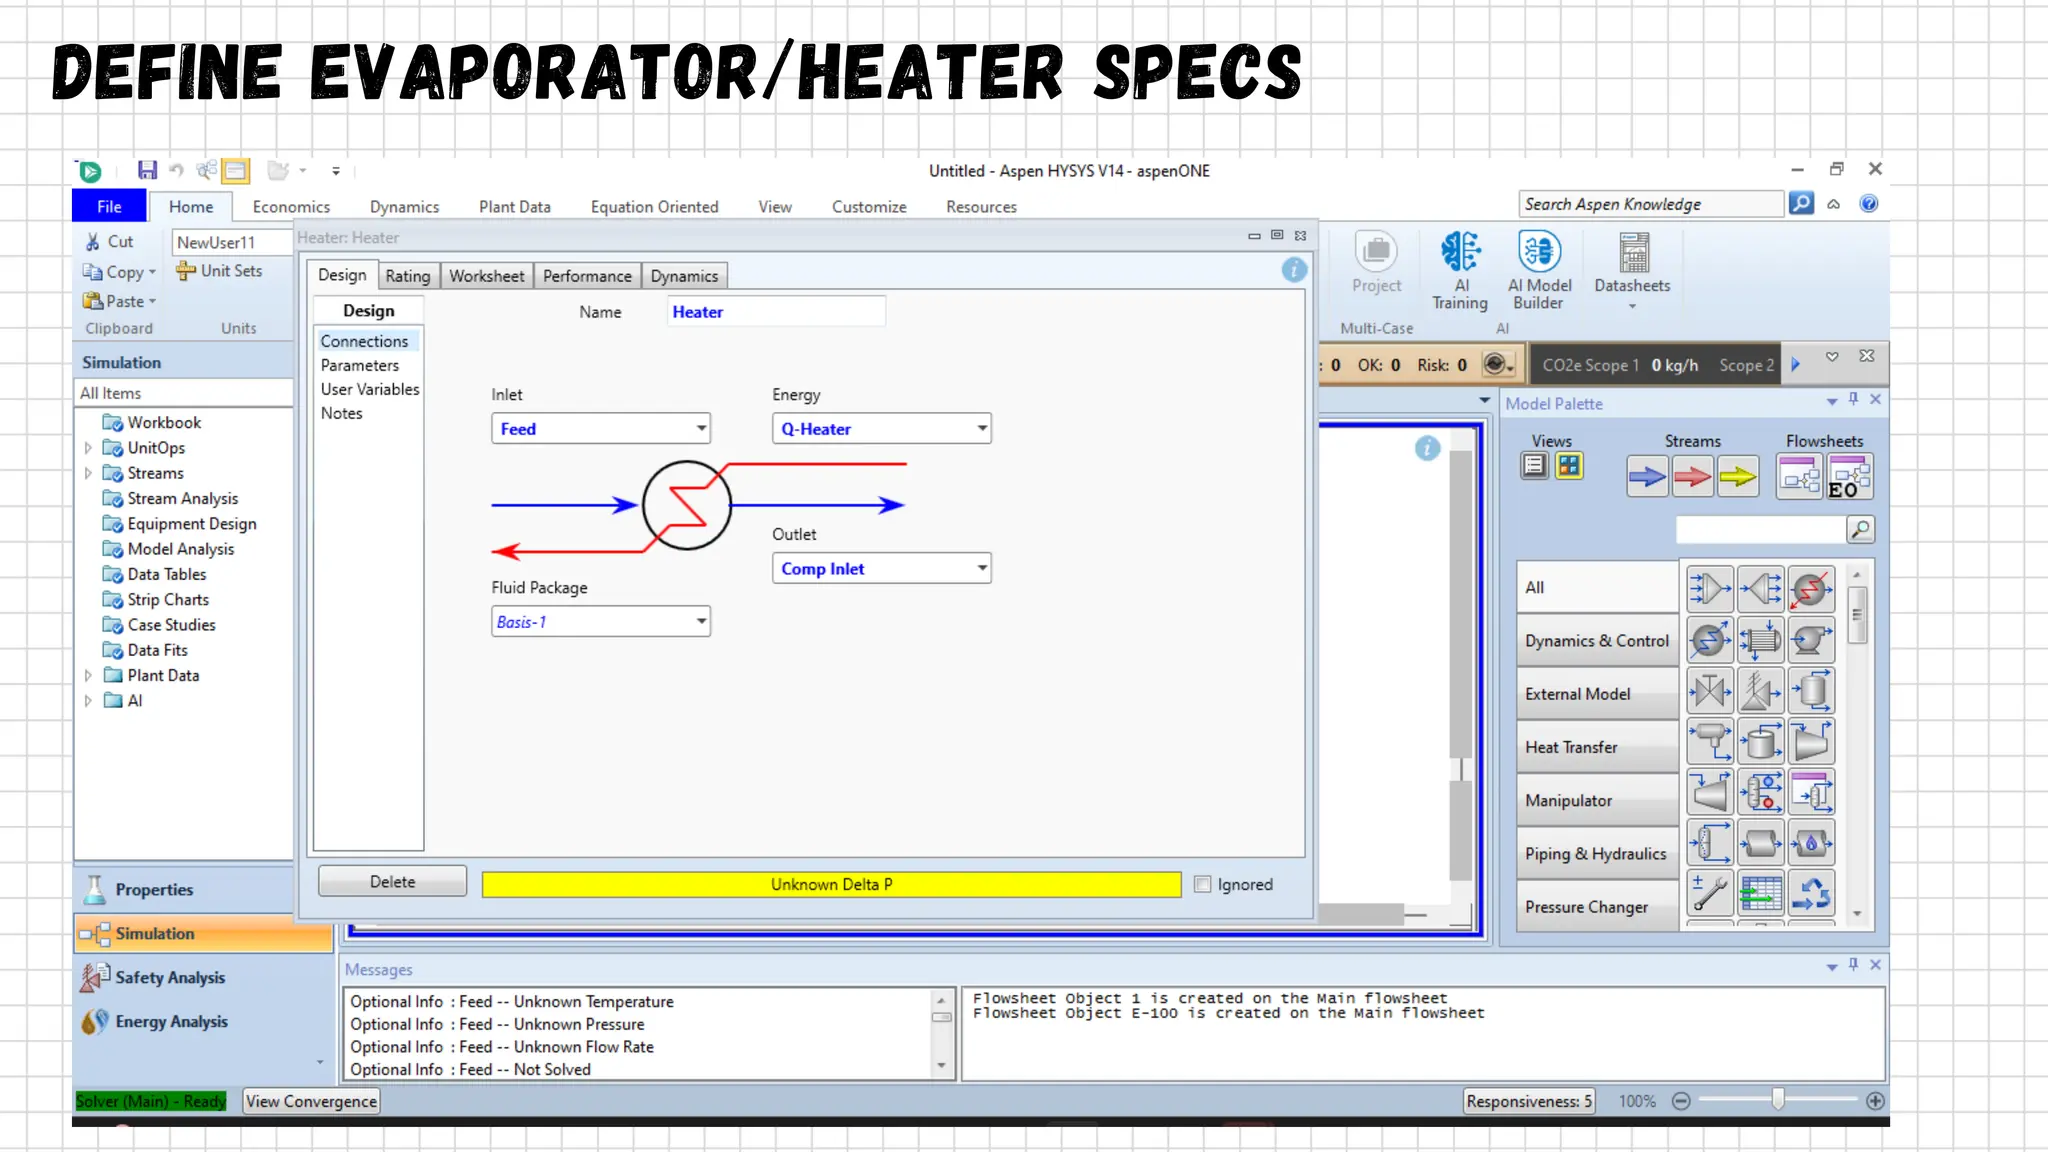The image size is (2048, 1152).
Task: Select Heat Transfer palette category
Action: click(x=1597, y=747)
